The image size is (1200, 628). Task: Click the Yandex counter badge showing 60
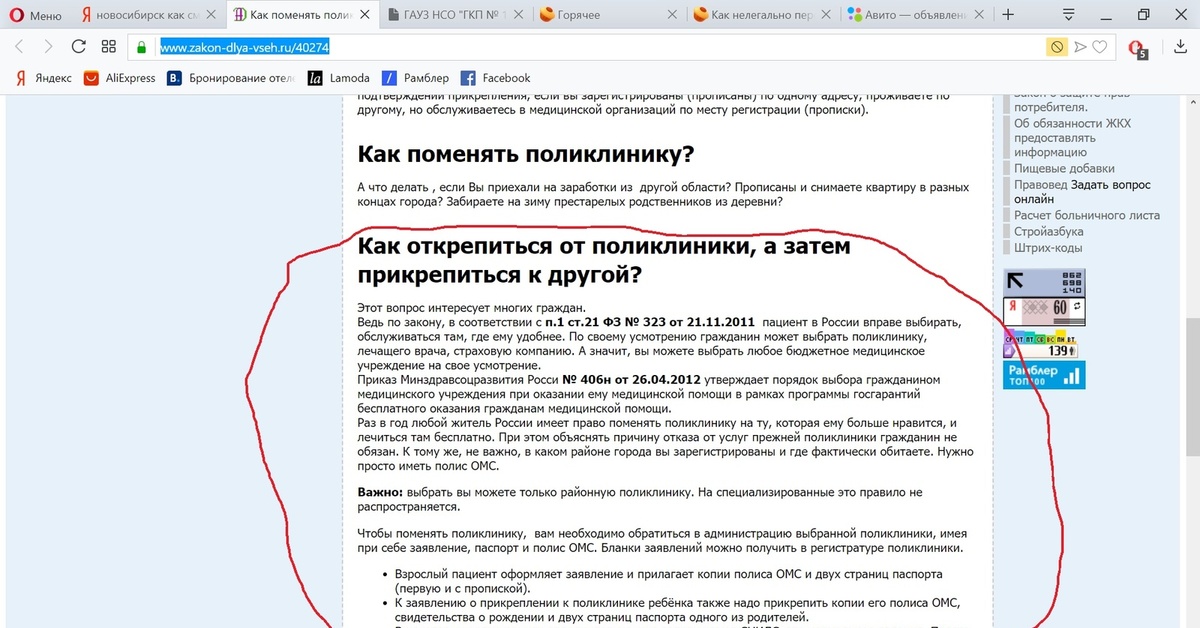click(x=1044, y=310)
